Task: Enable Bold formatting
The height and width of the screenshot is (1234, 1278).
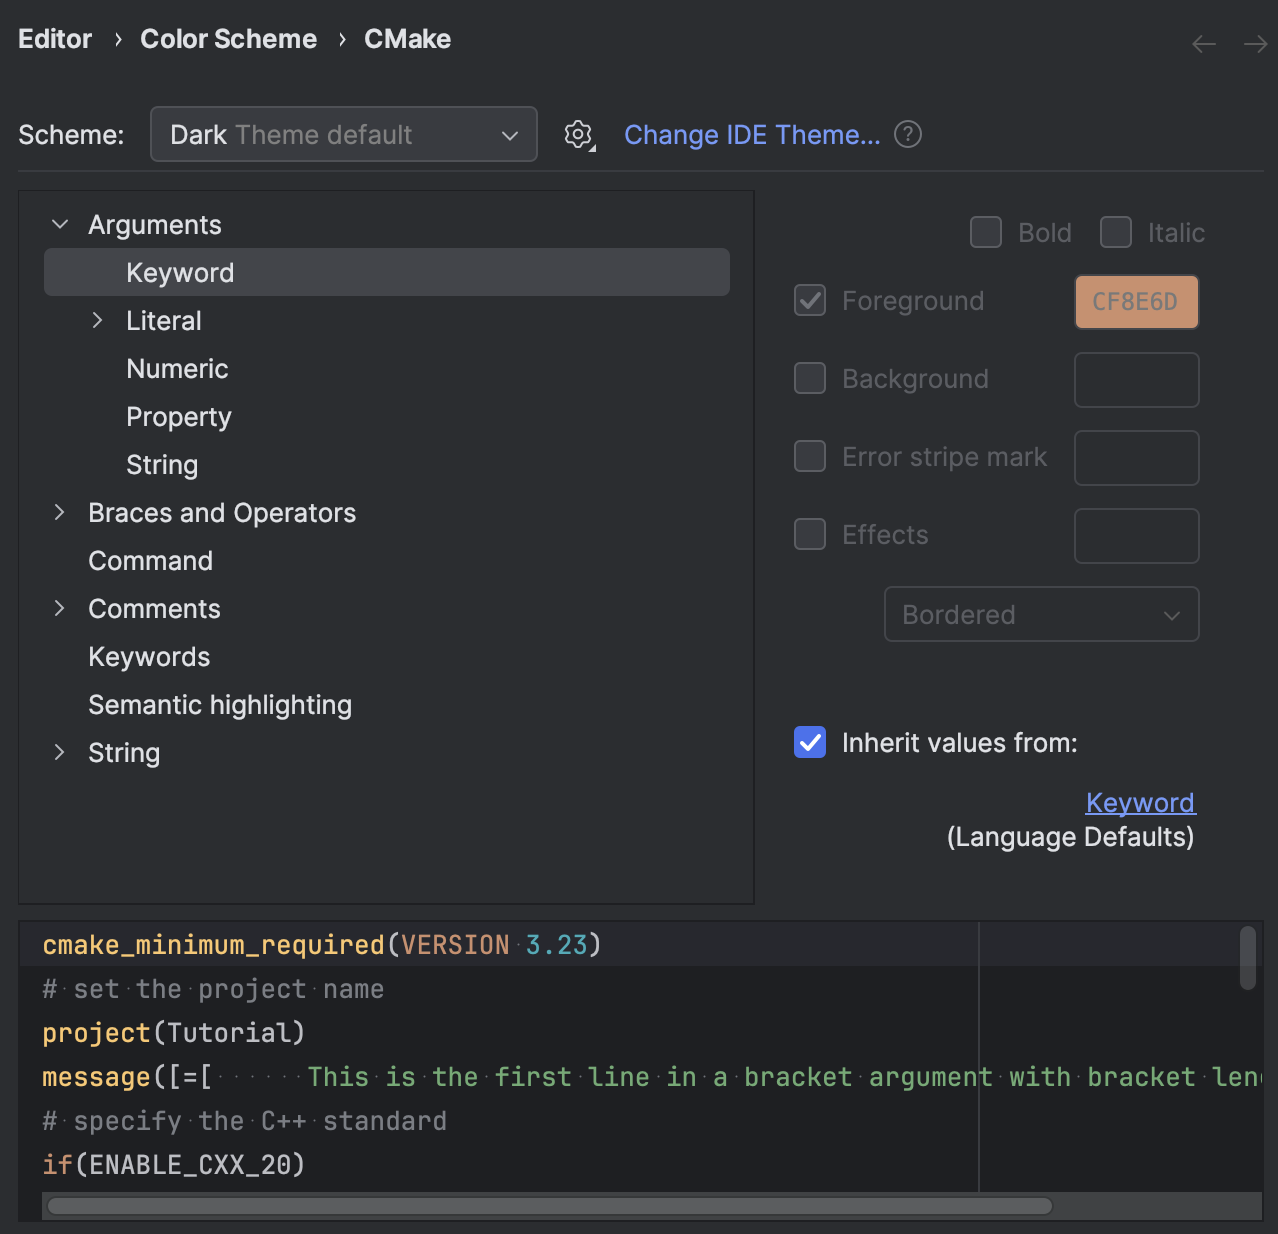Action: [x=986, y=232]
